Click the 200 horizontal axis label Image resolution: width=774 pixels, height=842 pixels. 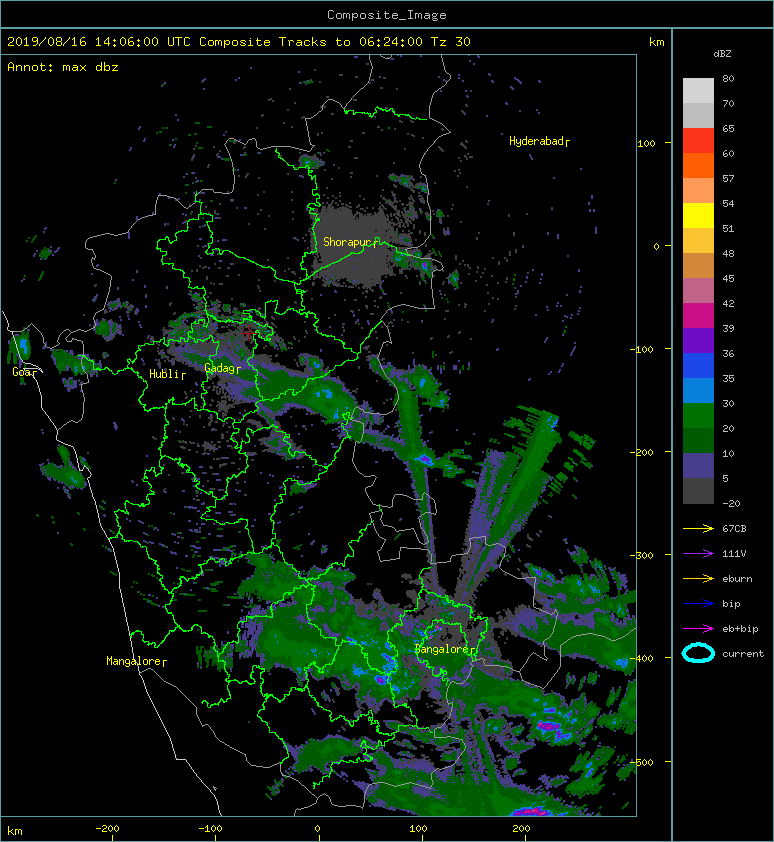click(x=521, y=829)
